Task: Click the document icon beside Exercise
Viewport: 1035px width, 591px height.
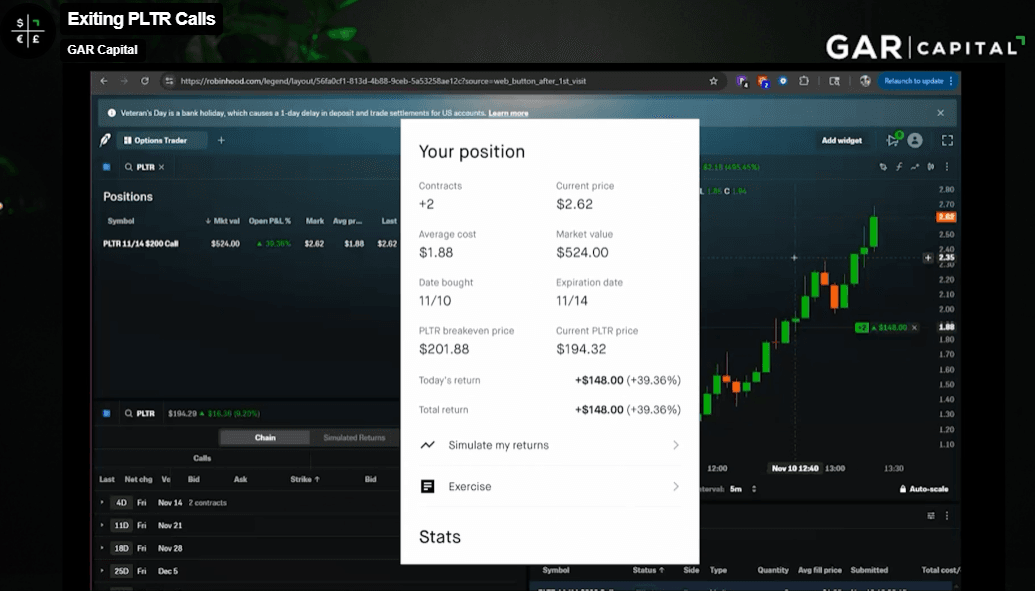Action: click(428, 487)
